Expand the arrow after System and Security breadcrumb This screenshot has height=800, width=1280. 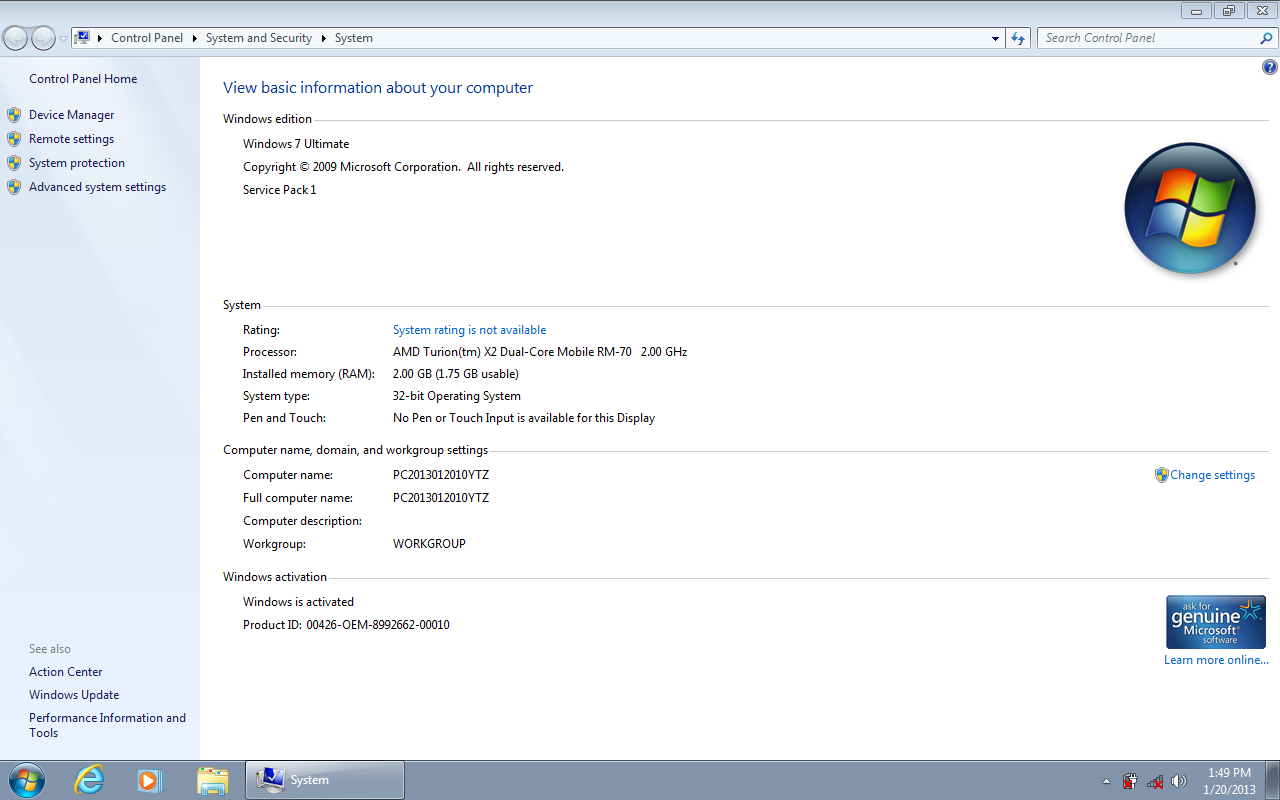tap(323, 38)
